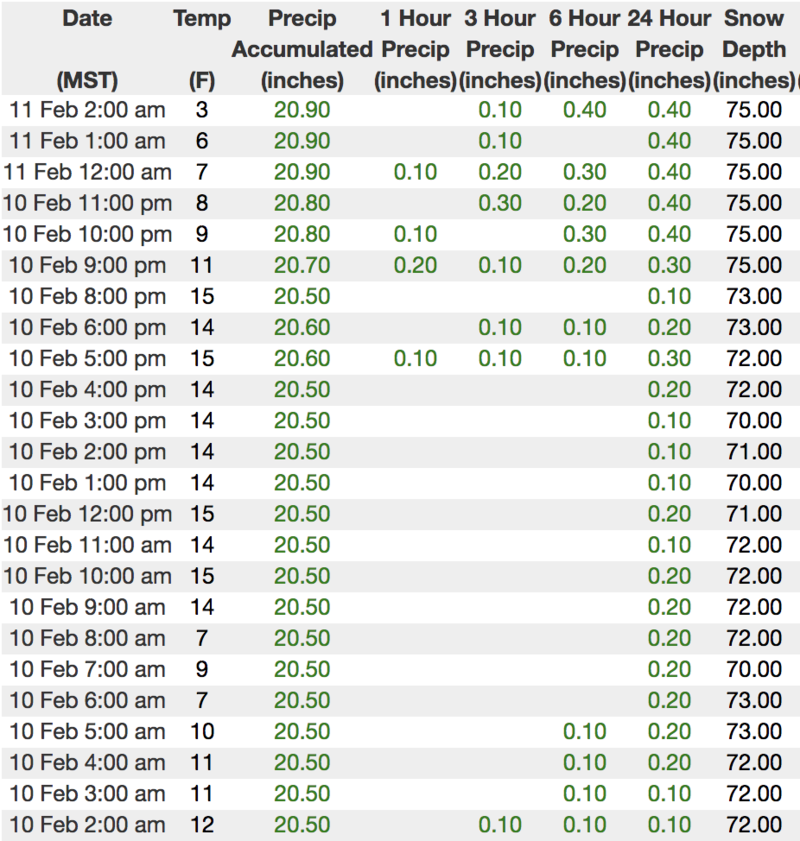
Task: Click the 20.70 accumulated precip value
Action: click(x=302, y=265)
